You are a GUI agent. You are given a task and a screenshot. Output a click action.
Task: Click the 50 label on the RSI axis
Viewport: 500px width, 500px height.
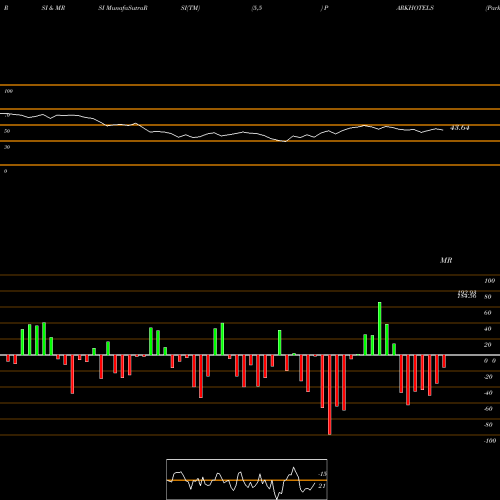(x=7, y=131)
